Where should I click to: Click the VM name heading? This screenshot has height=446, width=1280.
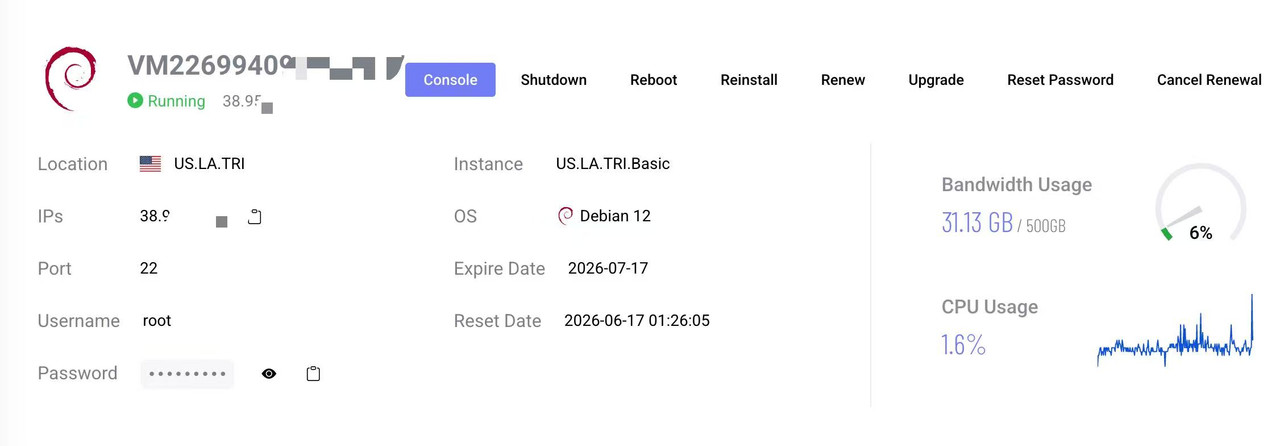point(265,66)
